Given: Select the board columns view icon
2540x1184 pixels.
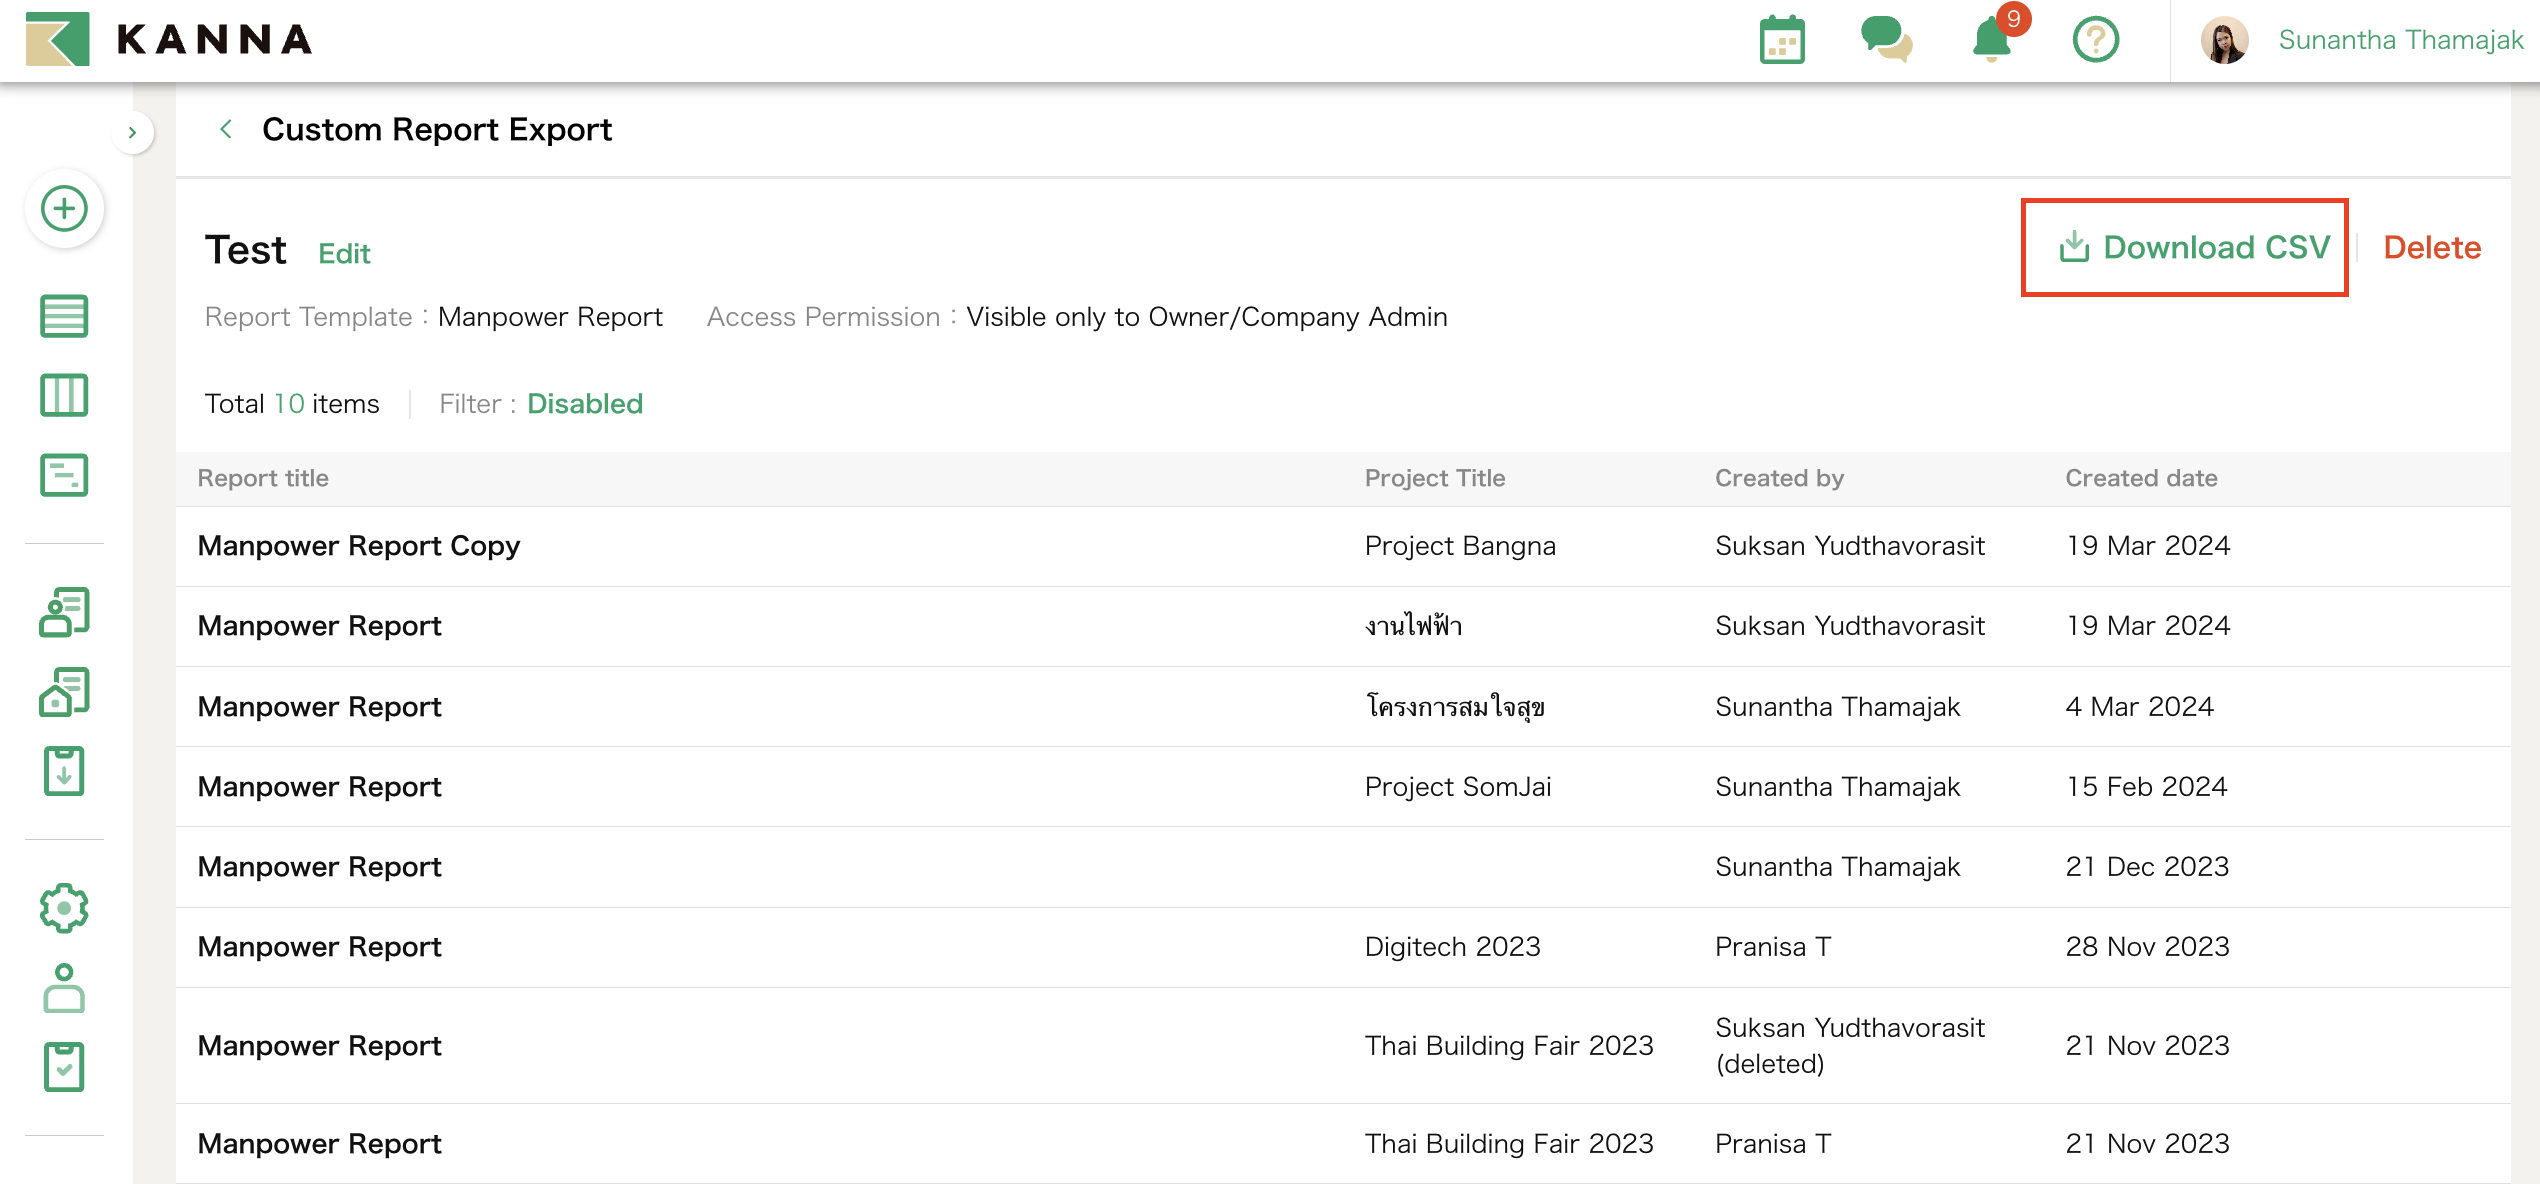Looking at the screenshot, I should tap(63, 395).
